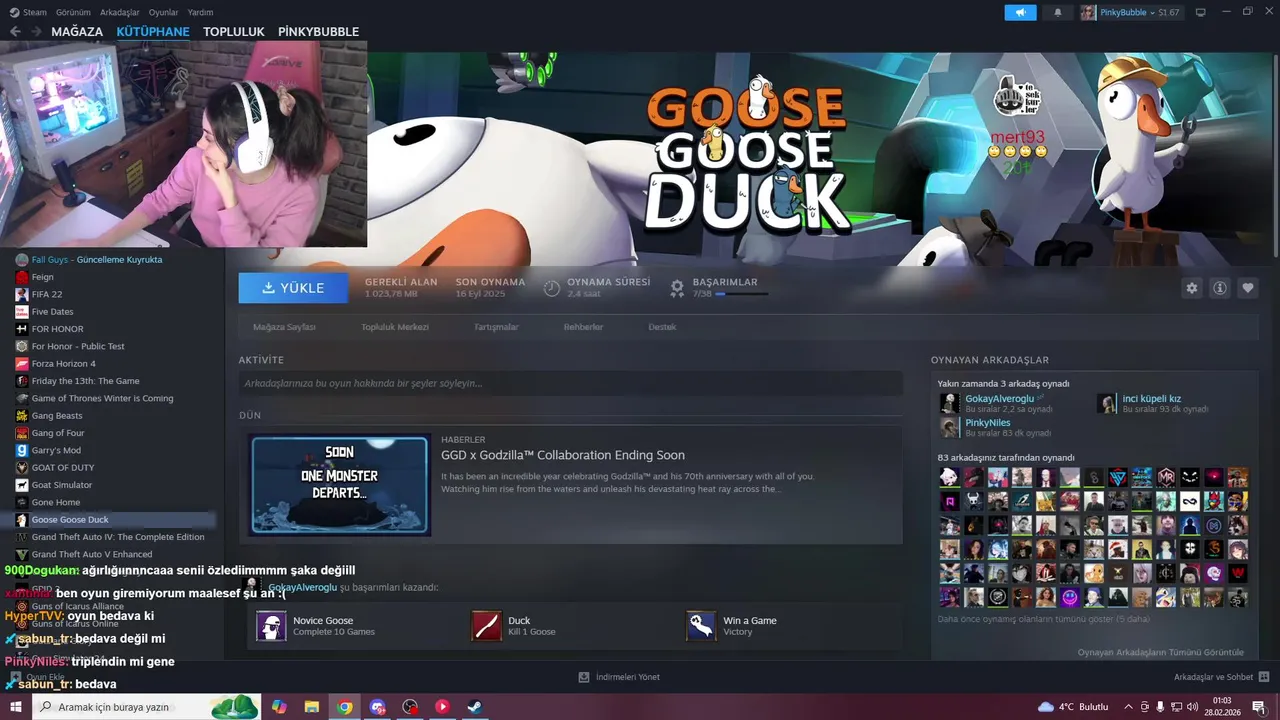Open Google Chrome from taskbar

click(x=345, y=707)
